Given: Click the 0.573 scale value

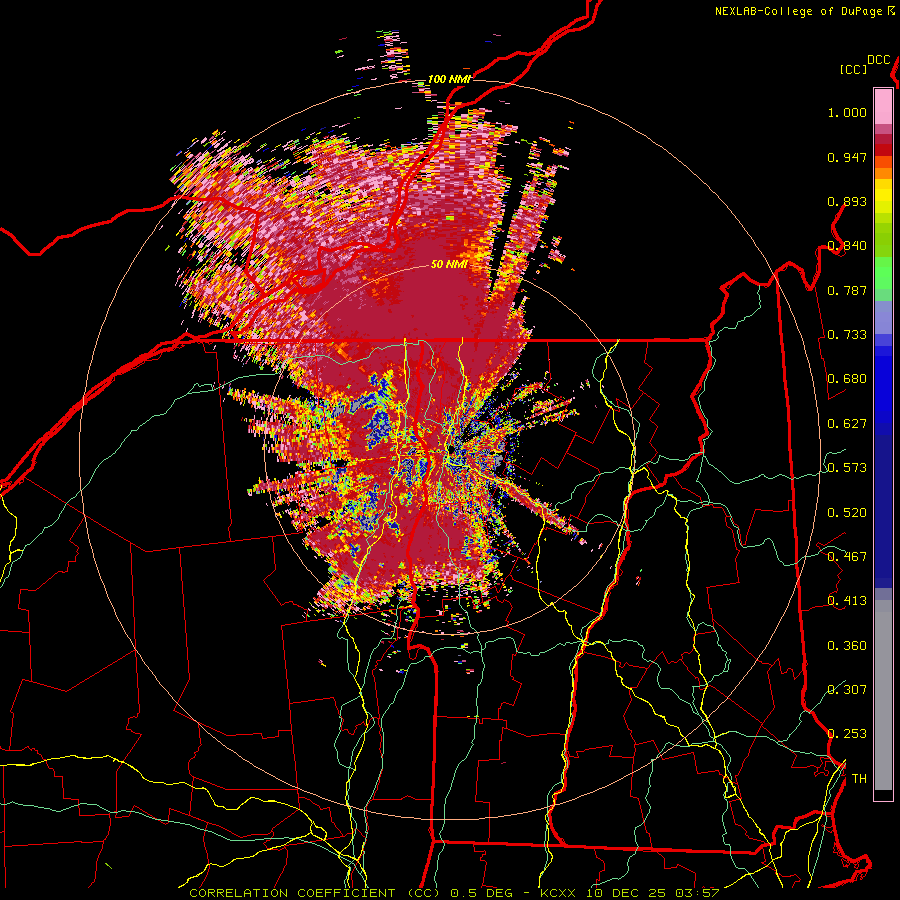Looking at the screenshot, I should [x=847, y=468].
